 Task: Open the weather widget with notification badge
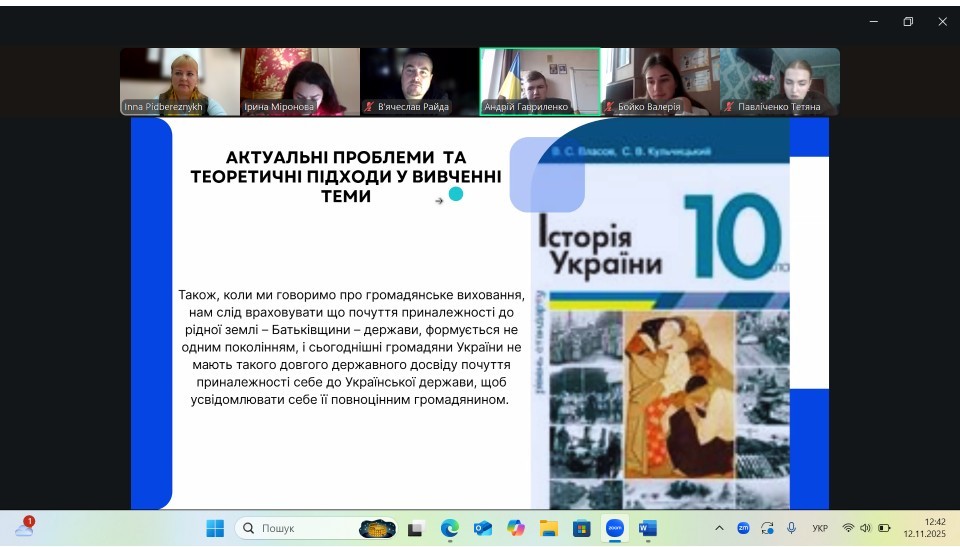[24, 527]
